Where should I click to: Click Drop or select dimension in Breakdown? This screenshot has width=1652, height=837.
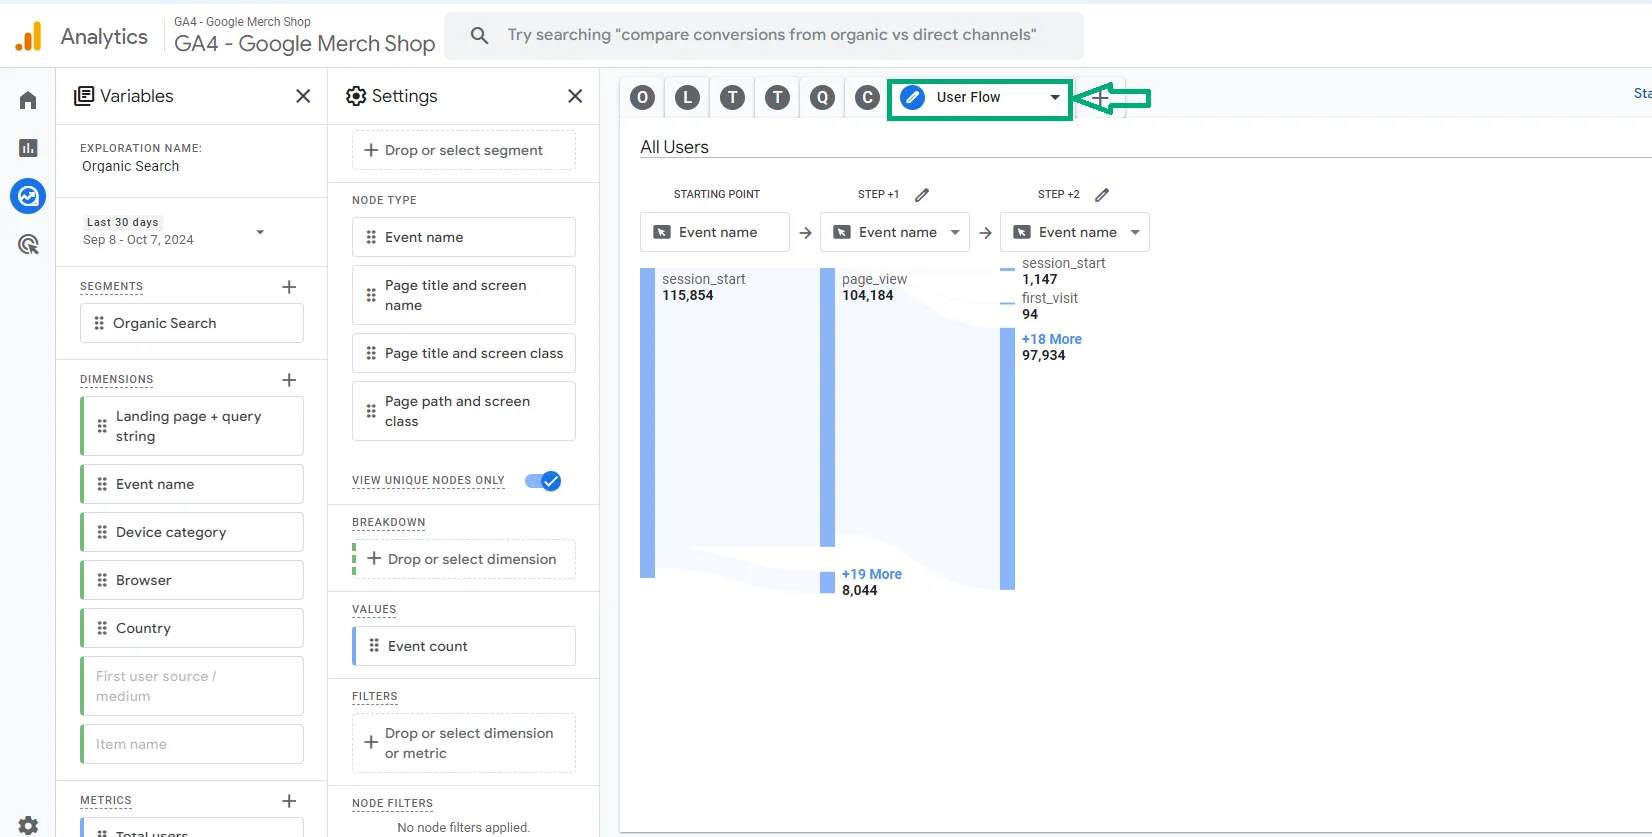click(x=464, y=559)
